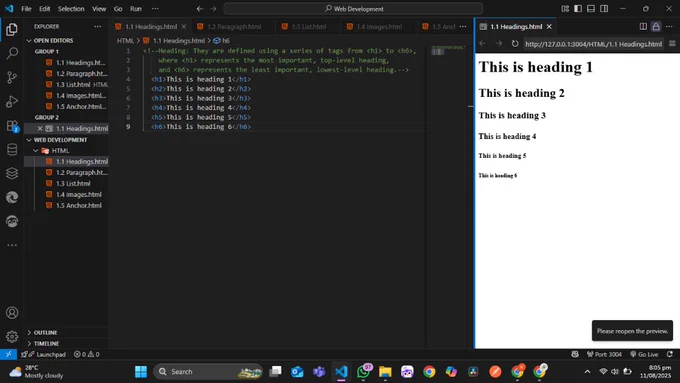
Task: Open the Extensions view with badge
Action: pos(12,126)
